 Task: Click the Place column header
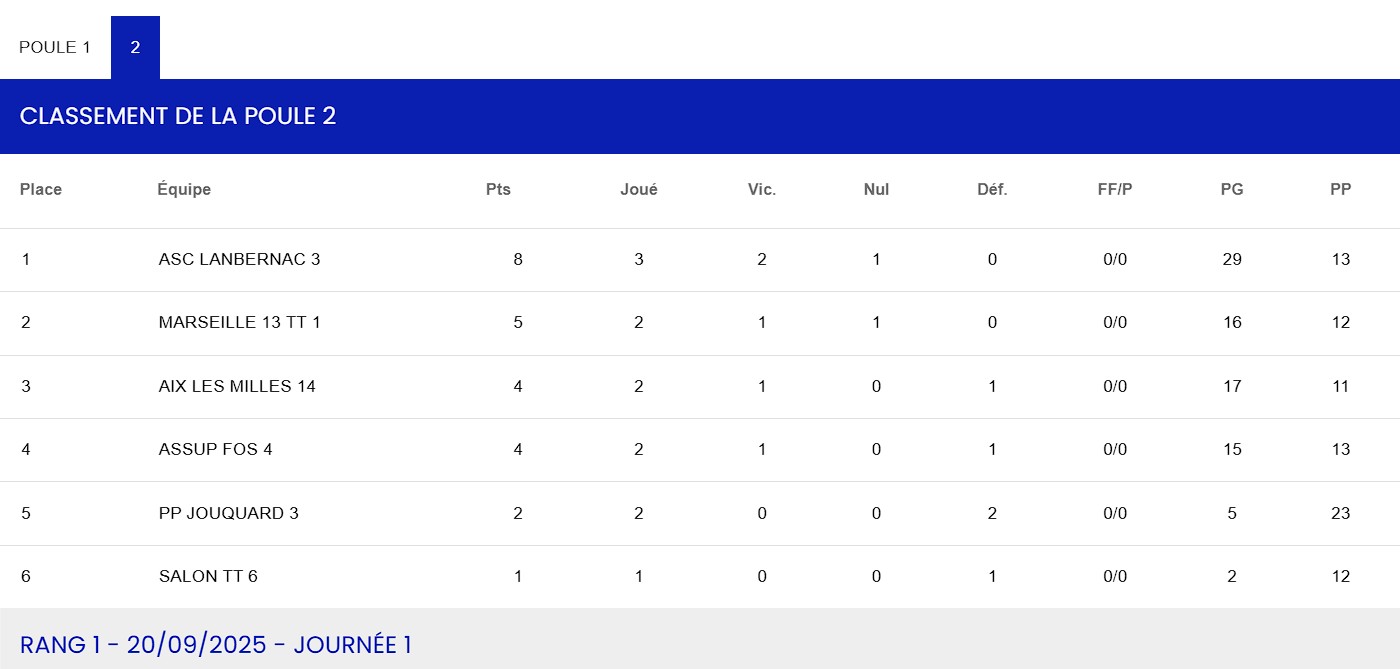41,189
